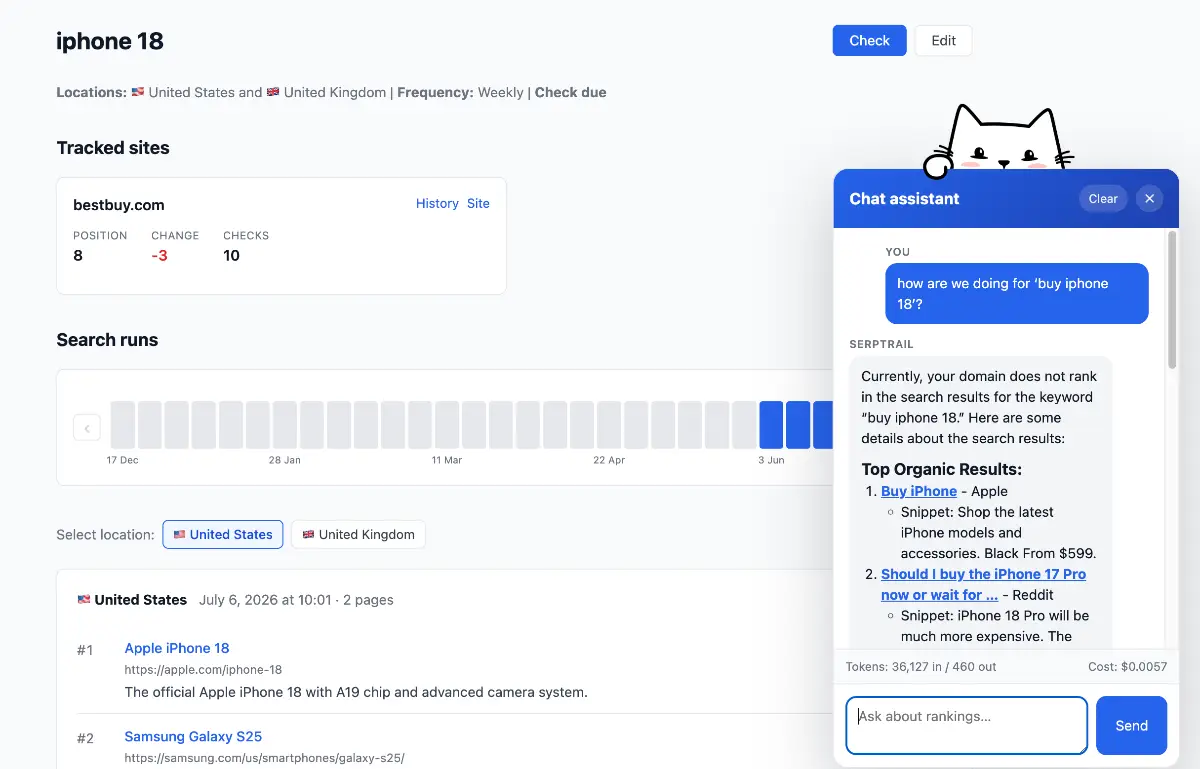This screenshot has height=769, width=1200.
Task: Click the 'Chat assistant' panel title
Action: coord(904,199)
